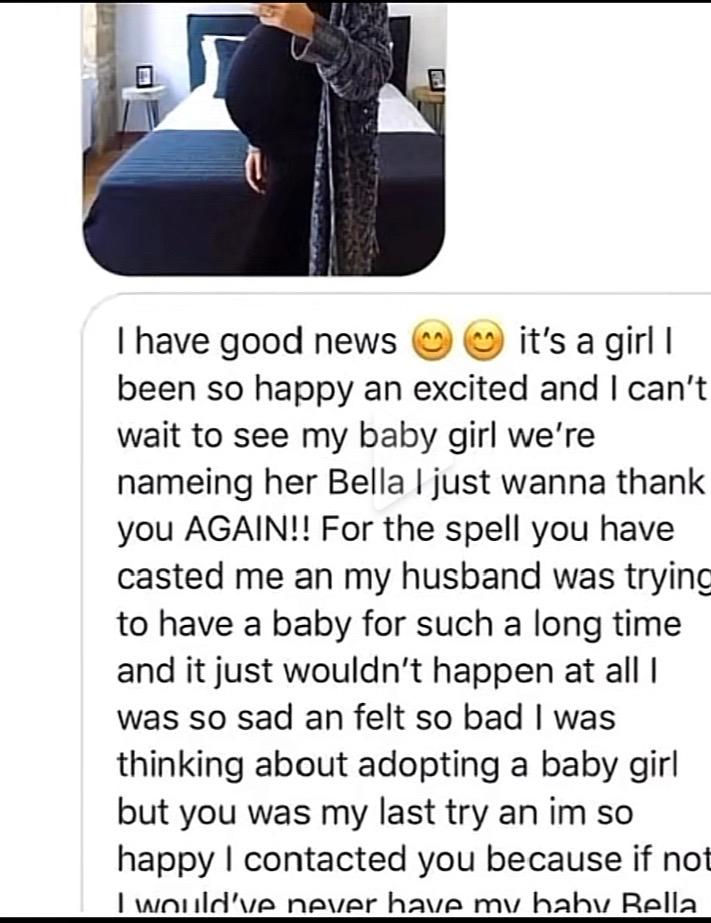Click the woman's hand in the photo
Viewport: 711px width, 923px height.
click(256, 171)
